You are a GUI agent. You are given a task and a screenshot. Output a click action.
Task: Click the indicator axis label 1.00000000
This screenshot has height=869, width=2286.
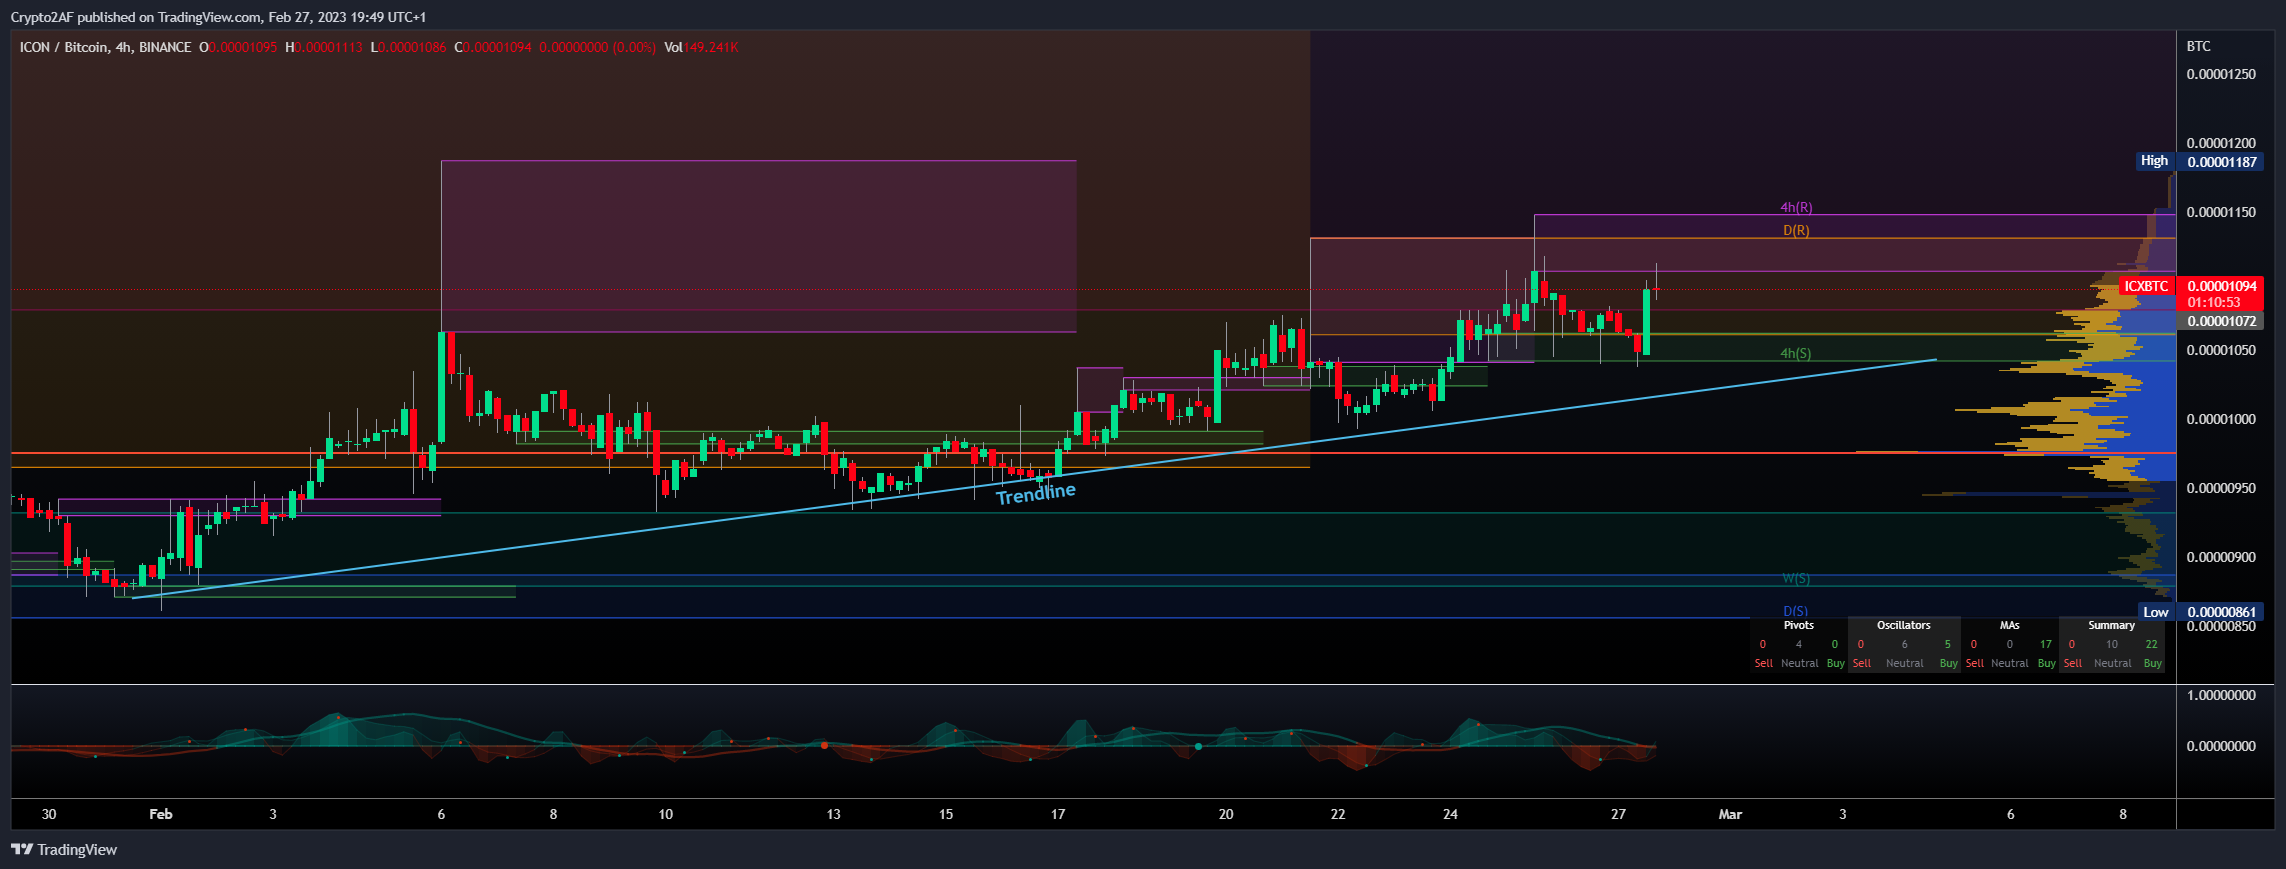tap(2221, 695)
